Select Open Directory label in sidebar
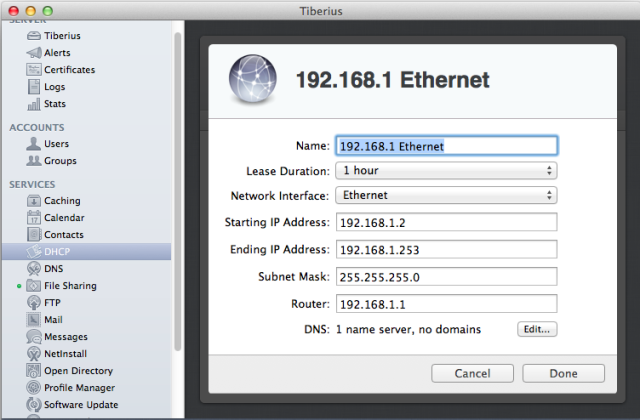Screen dimensions: 640x420 [78, 371]
